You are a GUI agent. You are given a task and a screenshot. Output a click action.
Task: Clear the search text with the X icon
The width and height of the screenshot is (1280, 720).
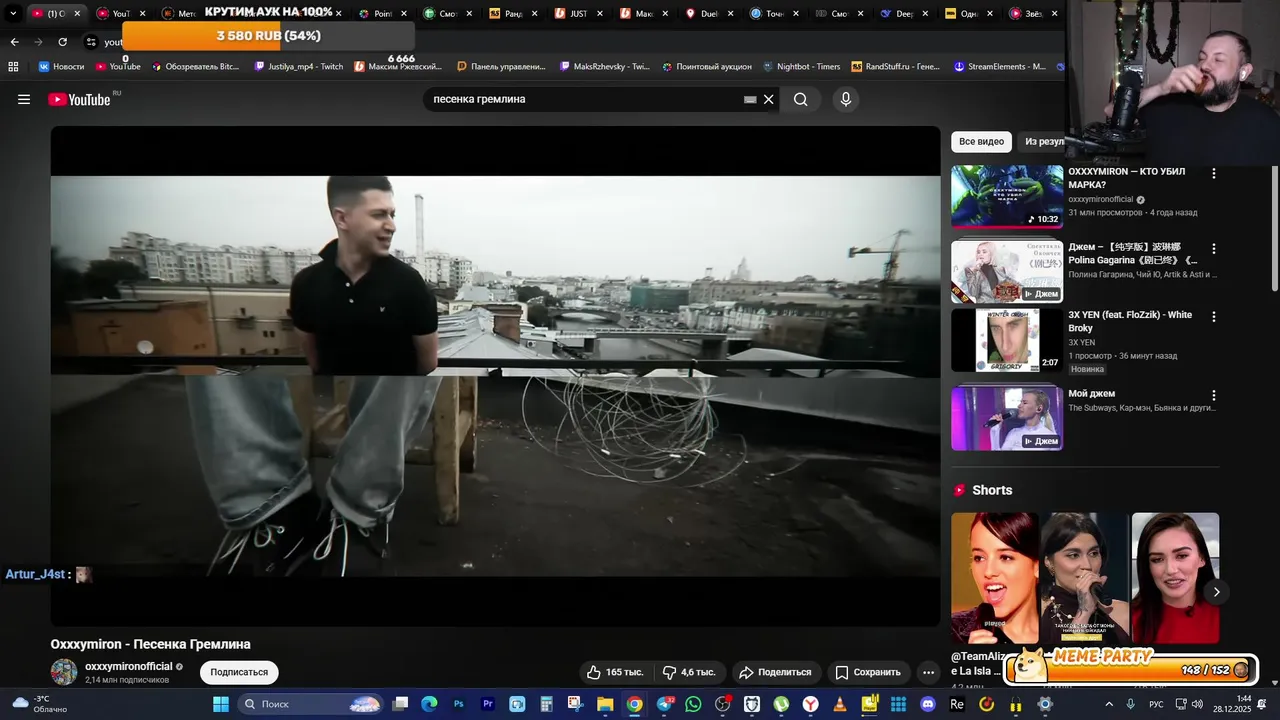pos(769,99)
